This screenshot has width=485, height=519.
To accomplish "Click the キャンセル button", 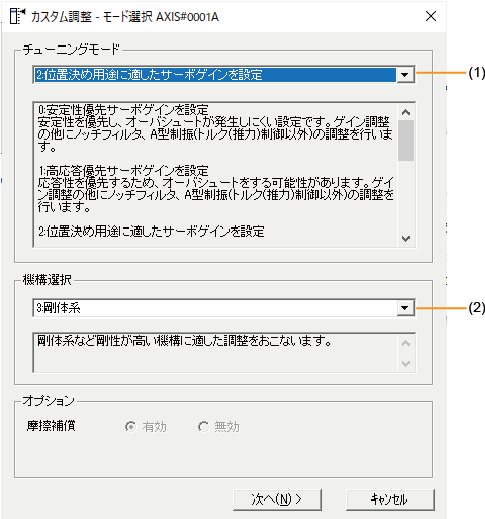I will (390, 499).
